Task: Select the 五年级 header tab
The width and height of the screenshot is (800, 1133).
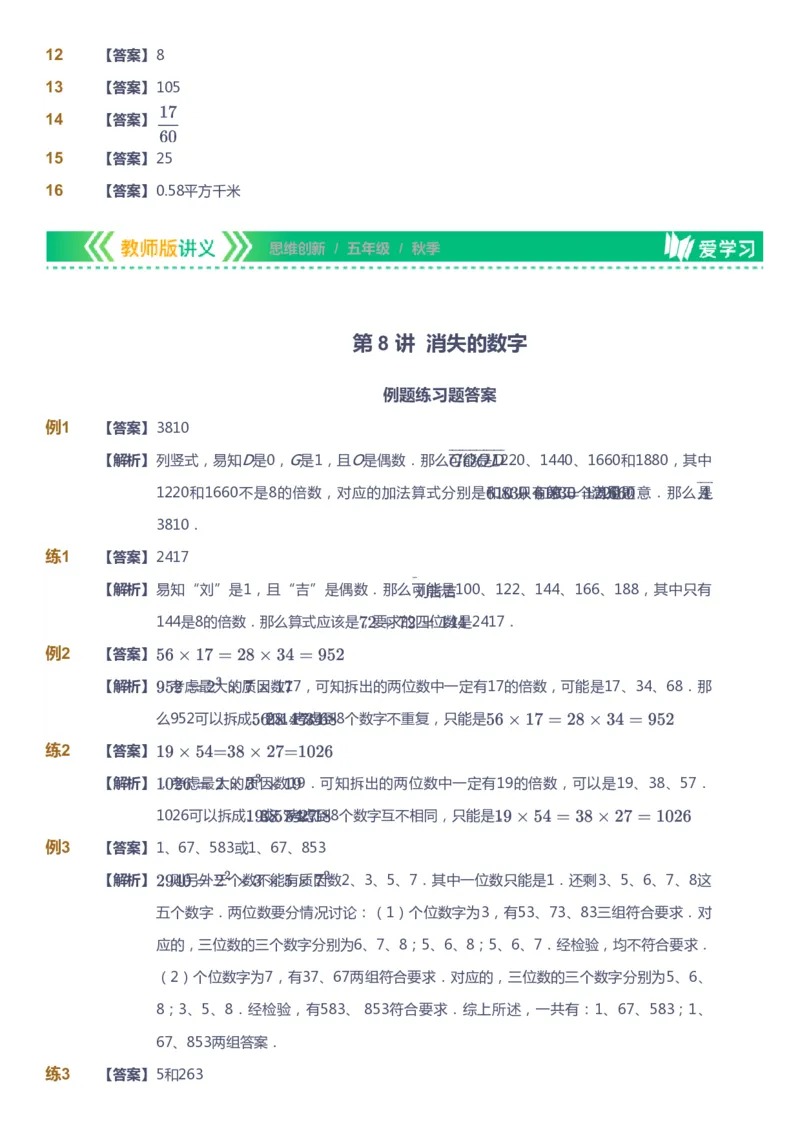Action: (x=367, y=247)
